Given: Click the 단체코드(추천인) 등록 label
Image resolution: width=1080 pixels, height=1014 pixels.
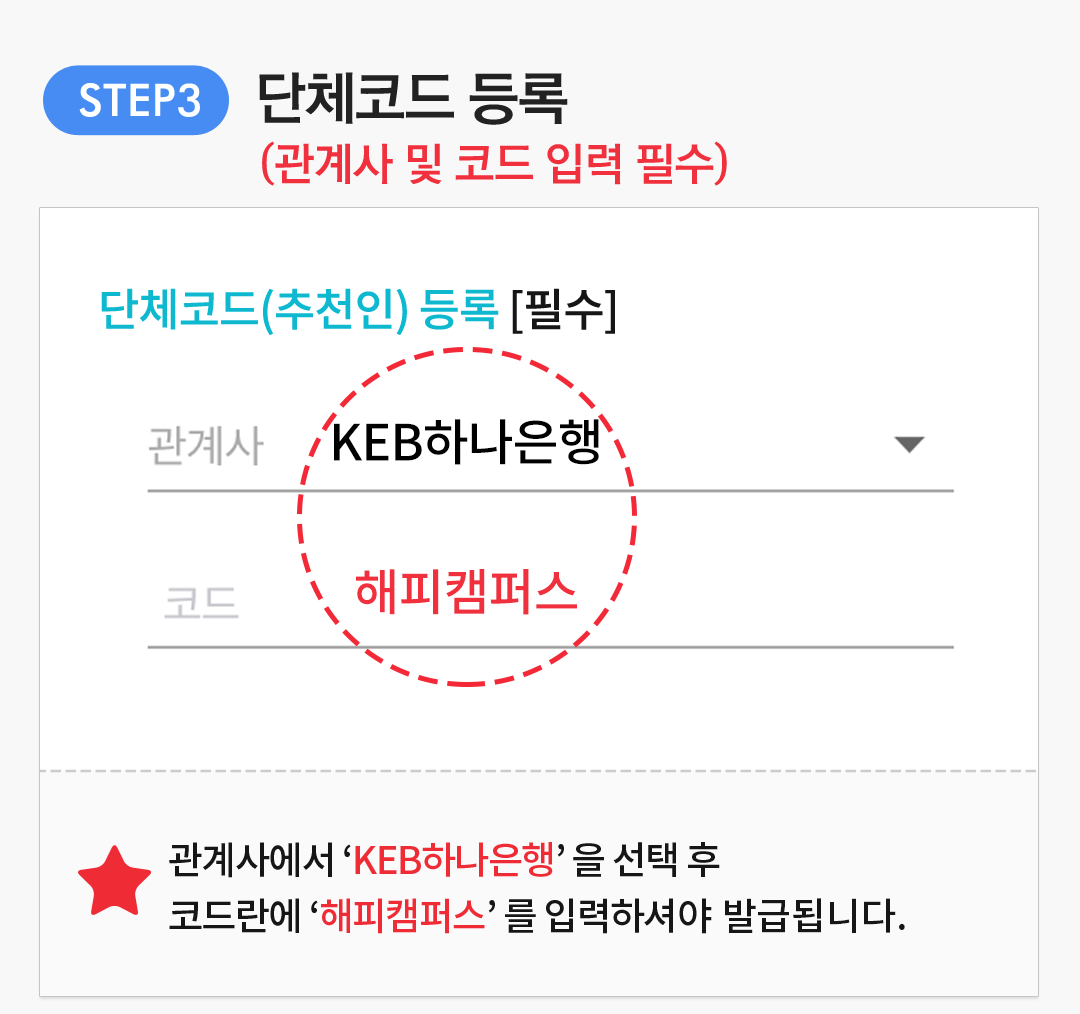Looking at the screenshot, I should [299, 309].
